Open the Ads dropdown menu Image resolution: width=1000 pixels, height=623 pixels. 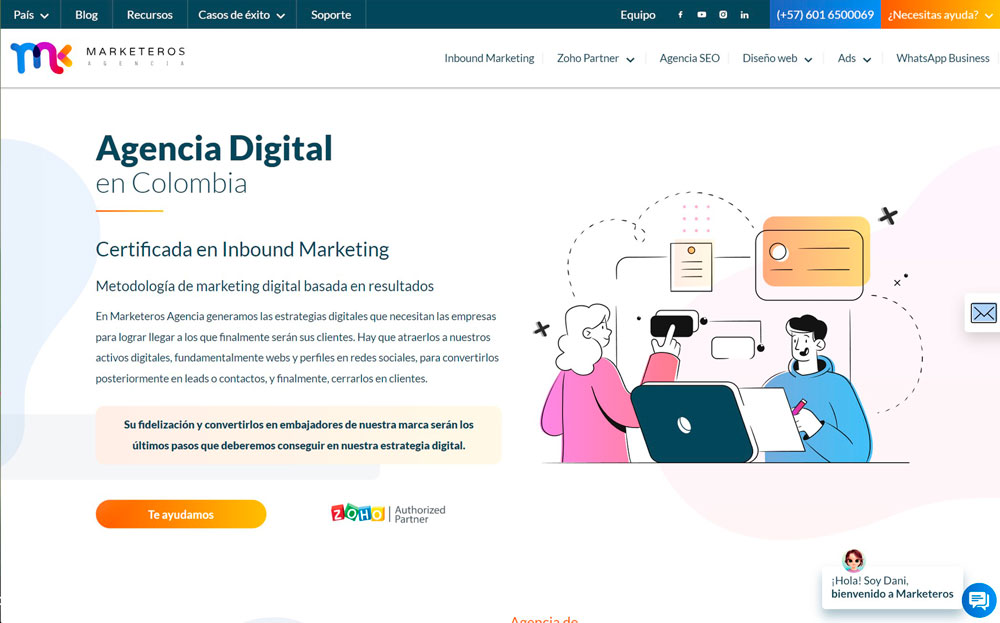pyautogui.click(x=854, y=59)
